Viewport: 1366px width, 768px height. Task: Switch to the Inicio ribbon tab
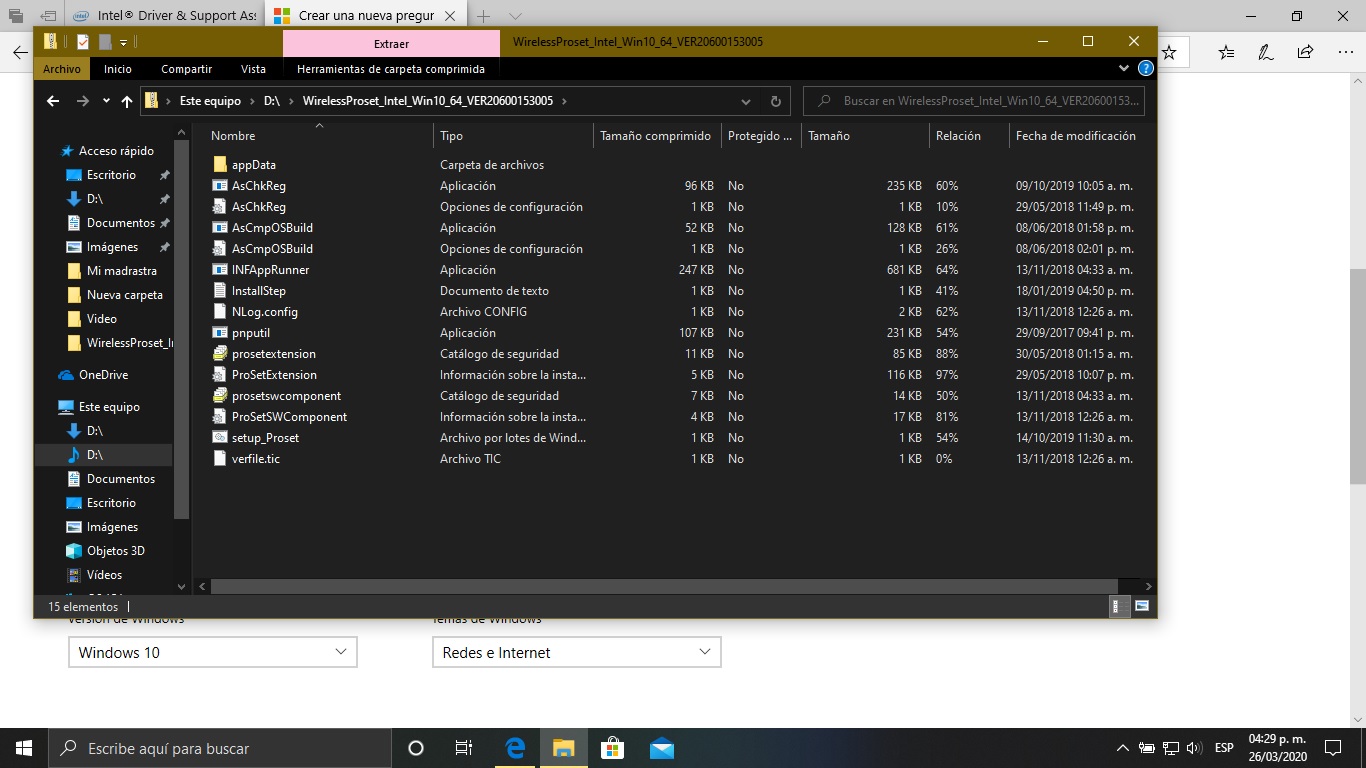coord(118,69)
